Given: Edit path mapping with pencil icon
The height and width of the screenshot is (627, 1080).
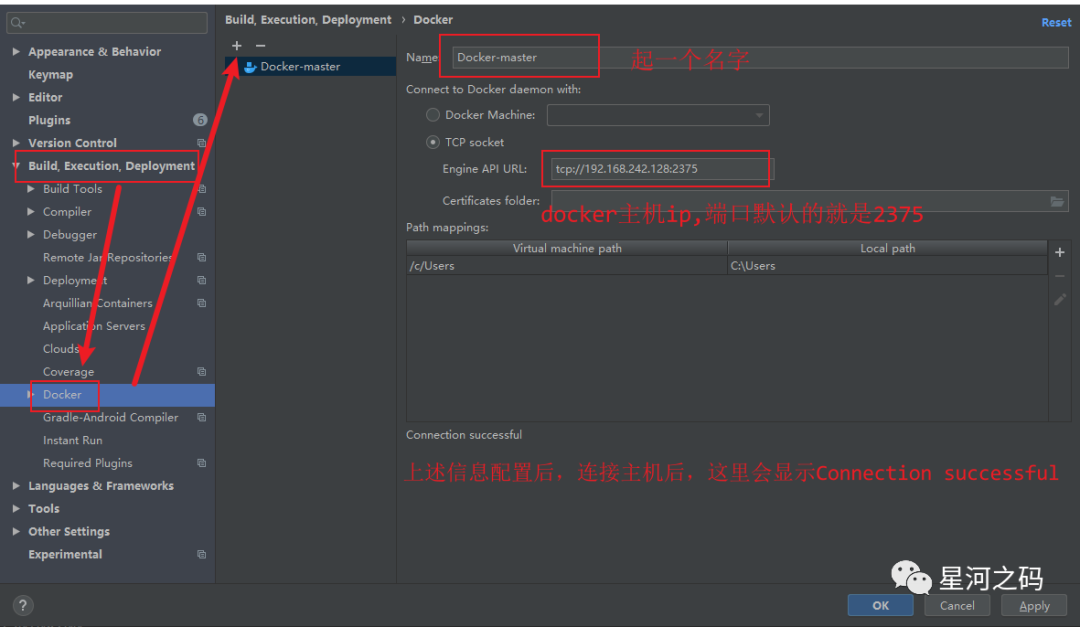Looking at the screenshot, I should (1060, 299).
